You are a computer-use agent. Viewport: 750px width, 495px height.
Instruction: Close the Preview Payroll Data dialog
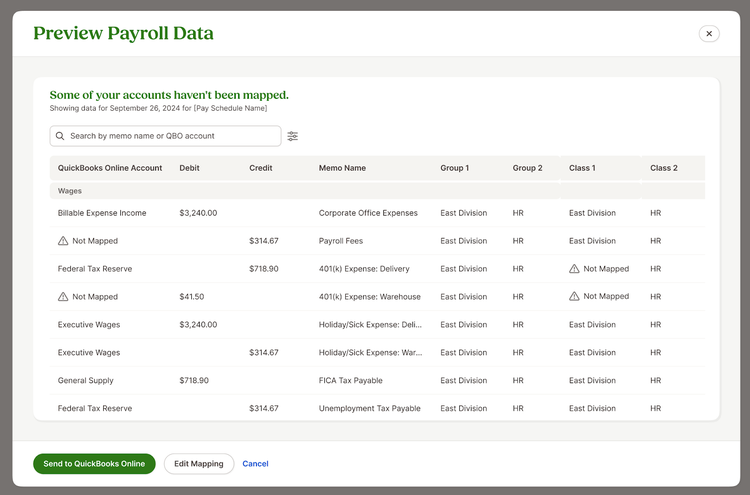(709, 33)
